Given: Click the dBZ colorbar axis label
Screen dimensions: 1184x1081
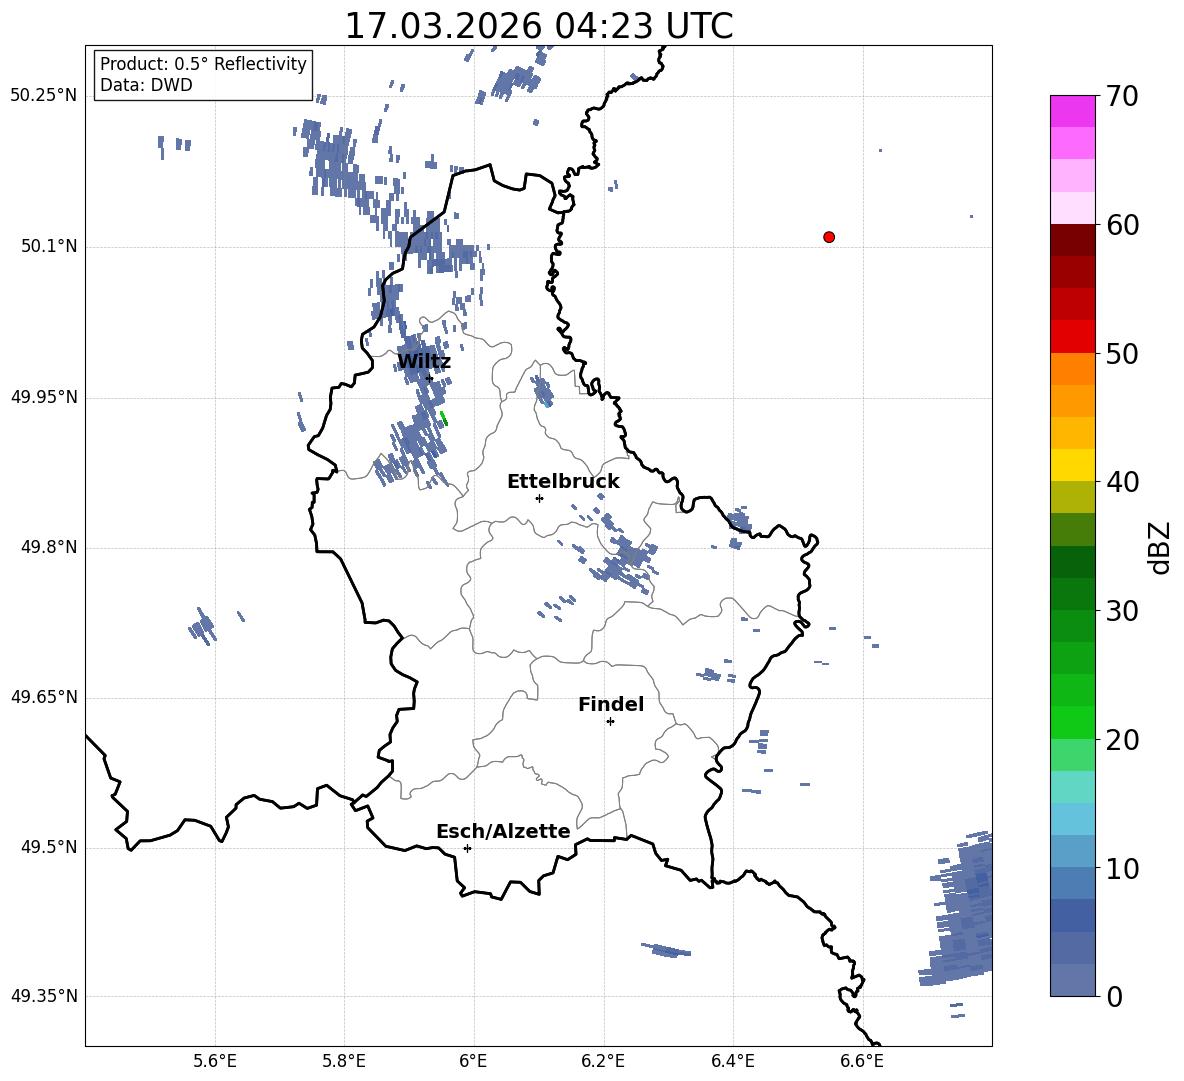Looking at the screenshot, I should click(1161, 547).
